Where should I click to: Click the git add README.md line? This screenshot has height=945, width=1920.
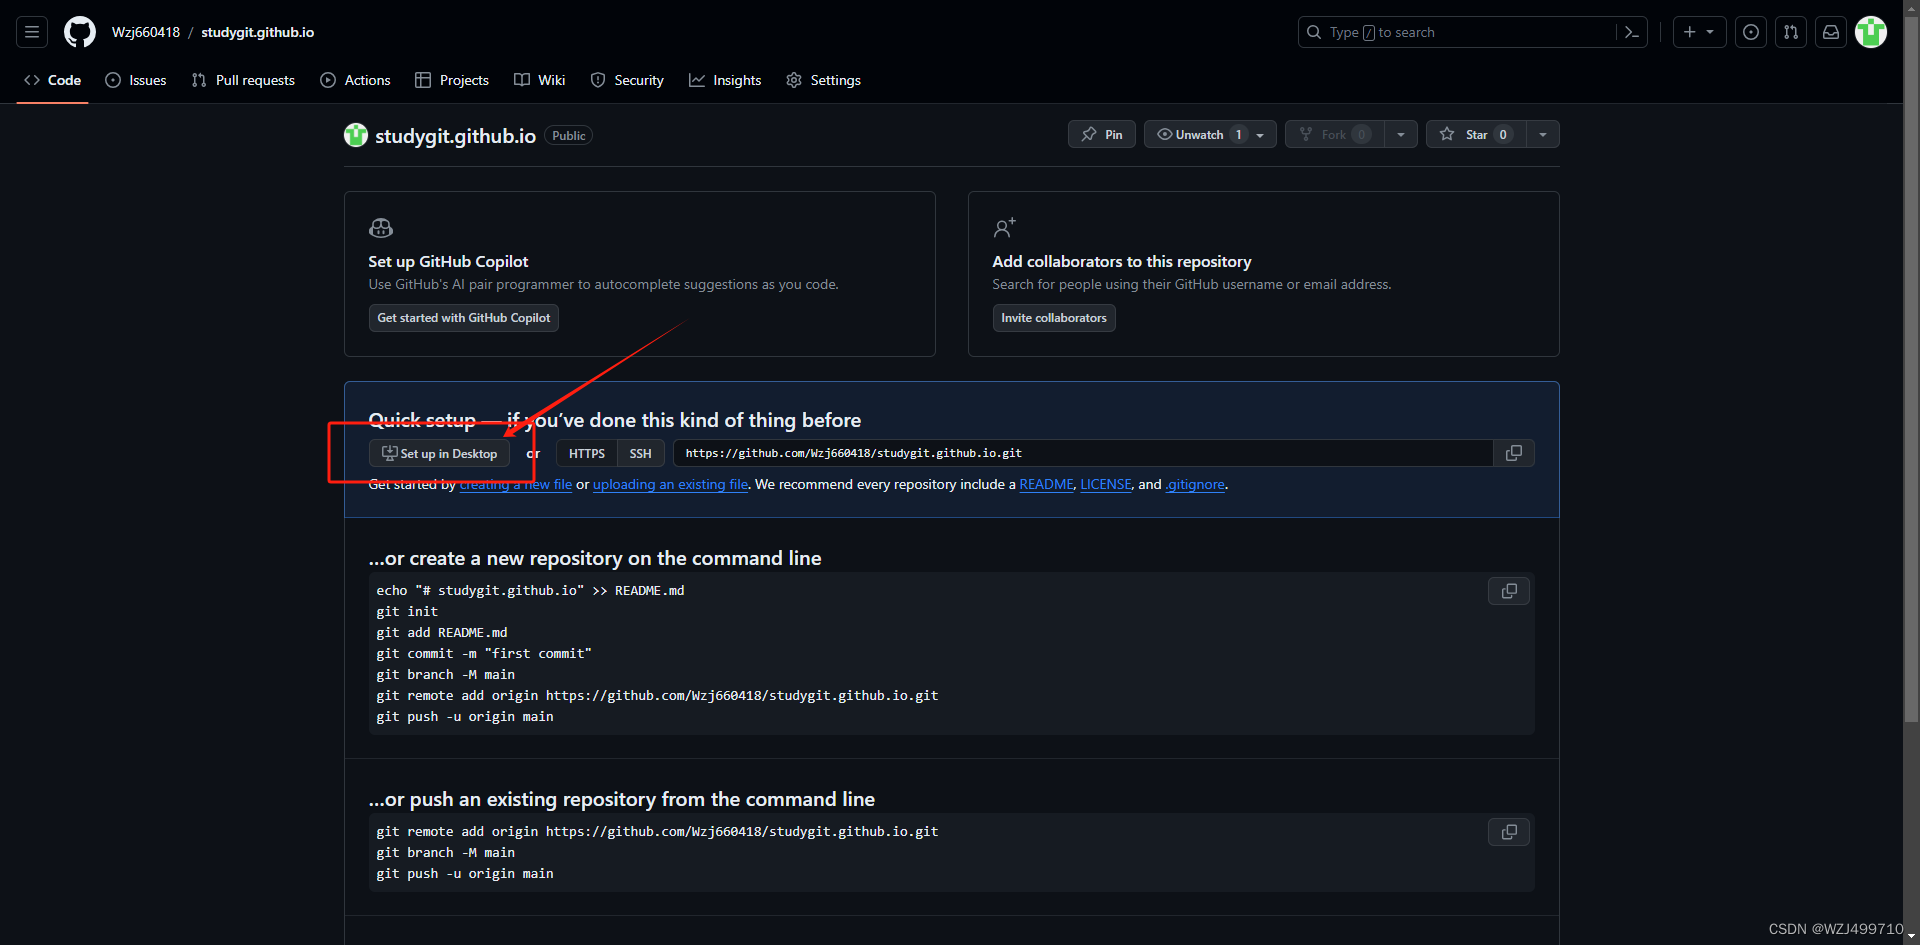pos(442,633)
